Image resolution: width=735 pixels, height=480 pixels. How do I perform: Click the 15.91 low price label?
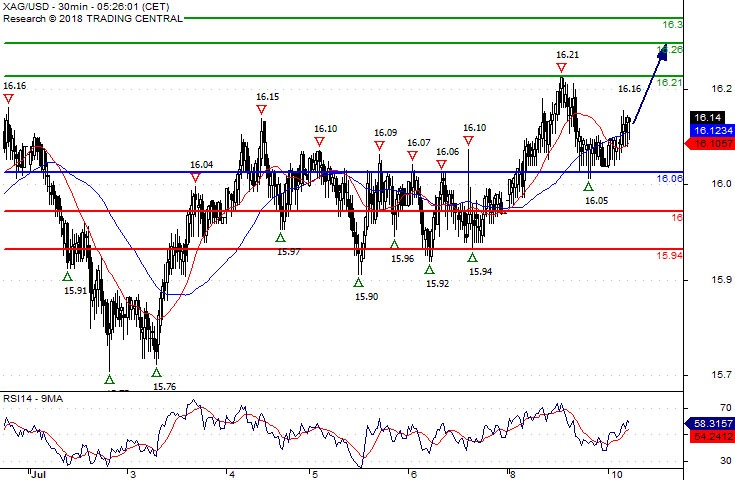[x=75, y=291]
